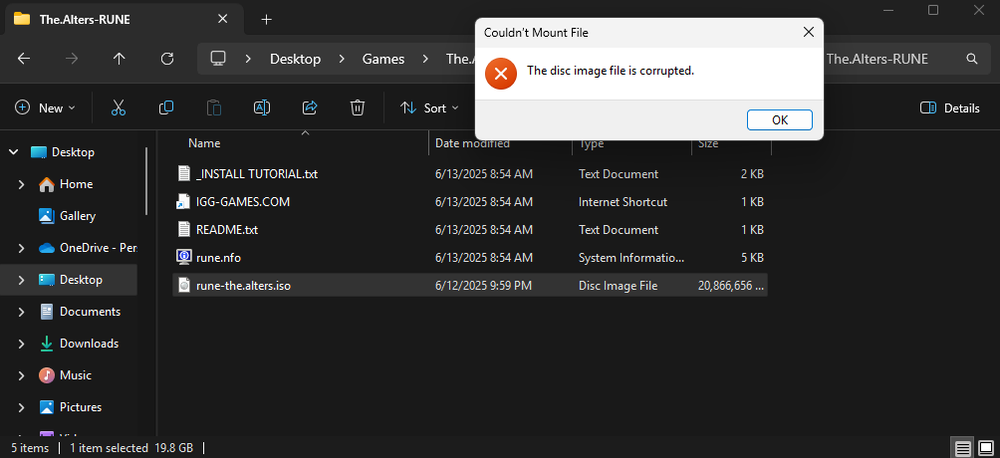Click the _INSTALL TUTORIAL.txt document icon
The image size is (1000, 458).
coord(184,174)
